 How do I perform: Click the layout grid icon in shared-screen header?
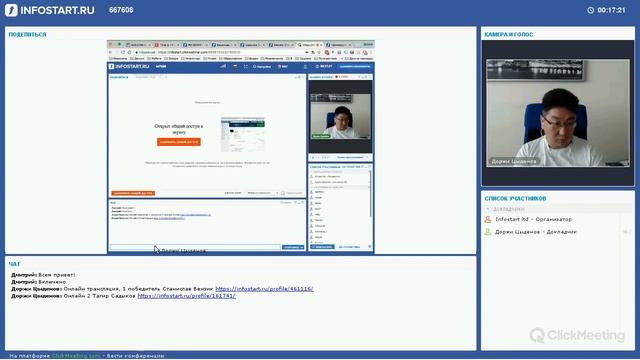click(246, 66)
